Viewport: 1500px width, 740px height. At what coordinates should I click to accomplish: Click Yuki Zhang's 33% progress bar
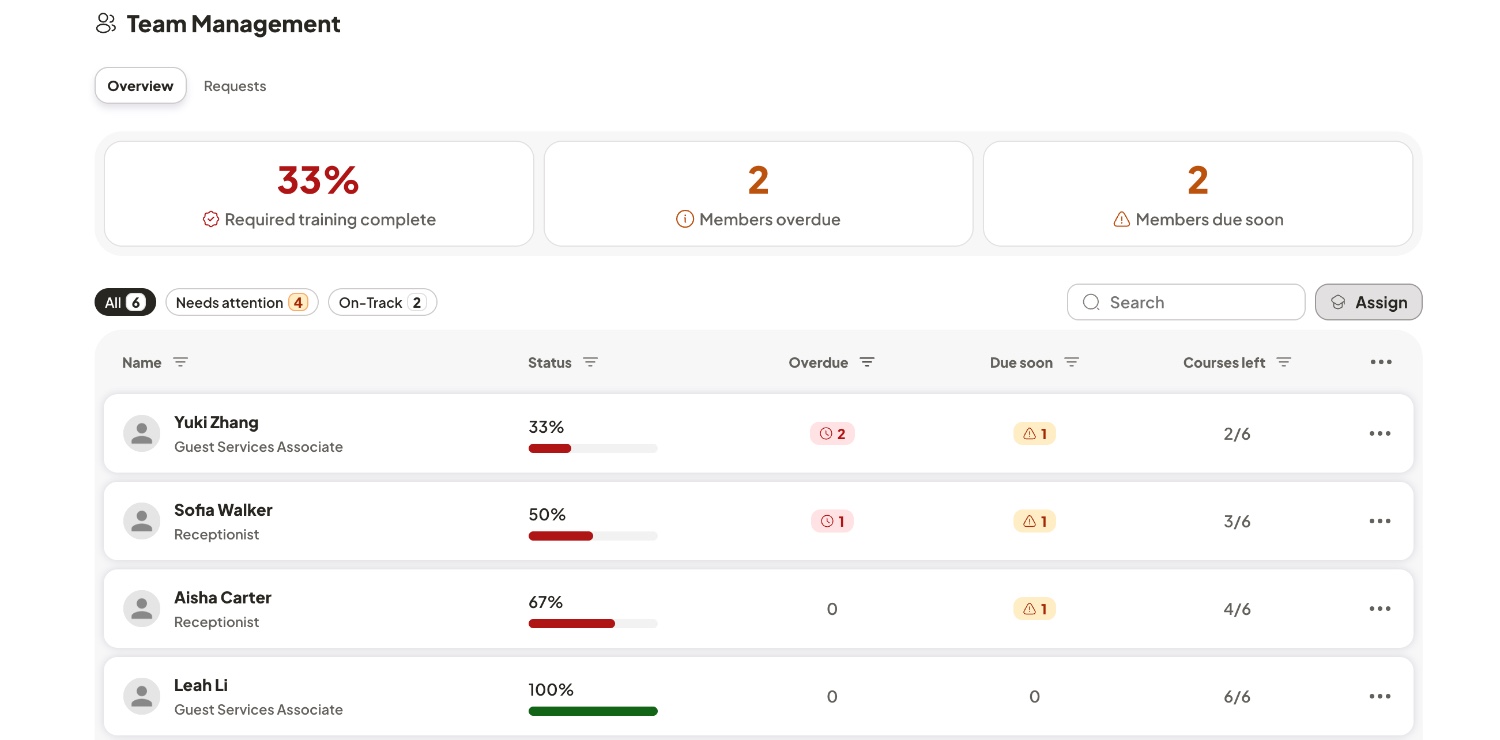click(x=593, y=448)
